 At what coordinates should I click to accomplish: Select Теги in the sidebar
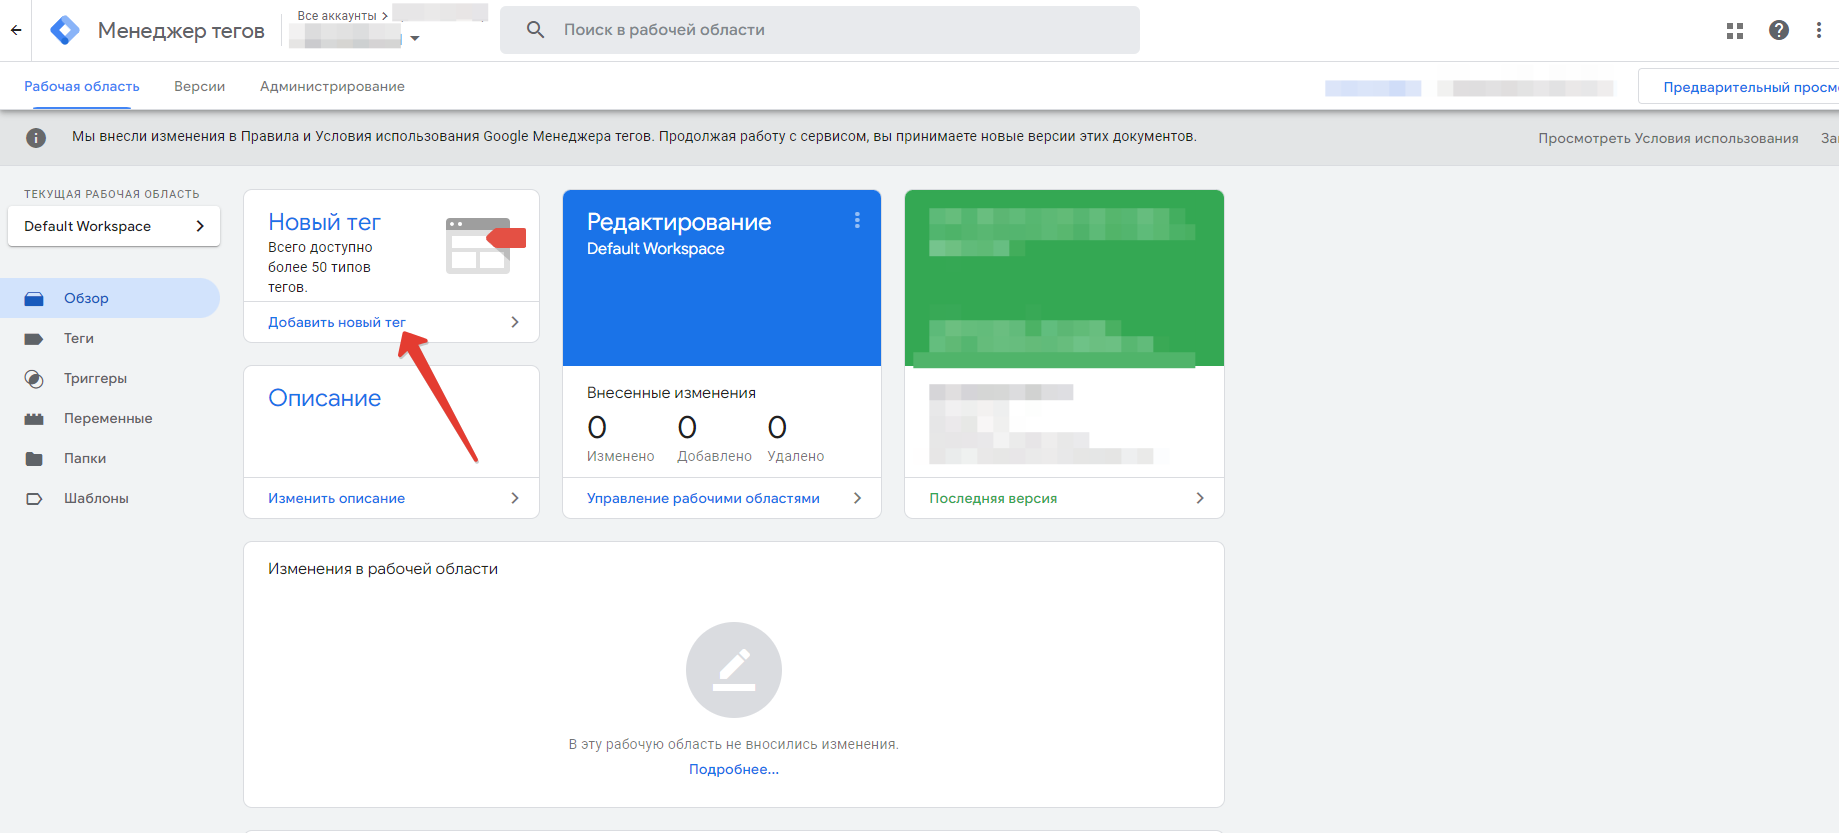[79, 338]
